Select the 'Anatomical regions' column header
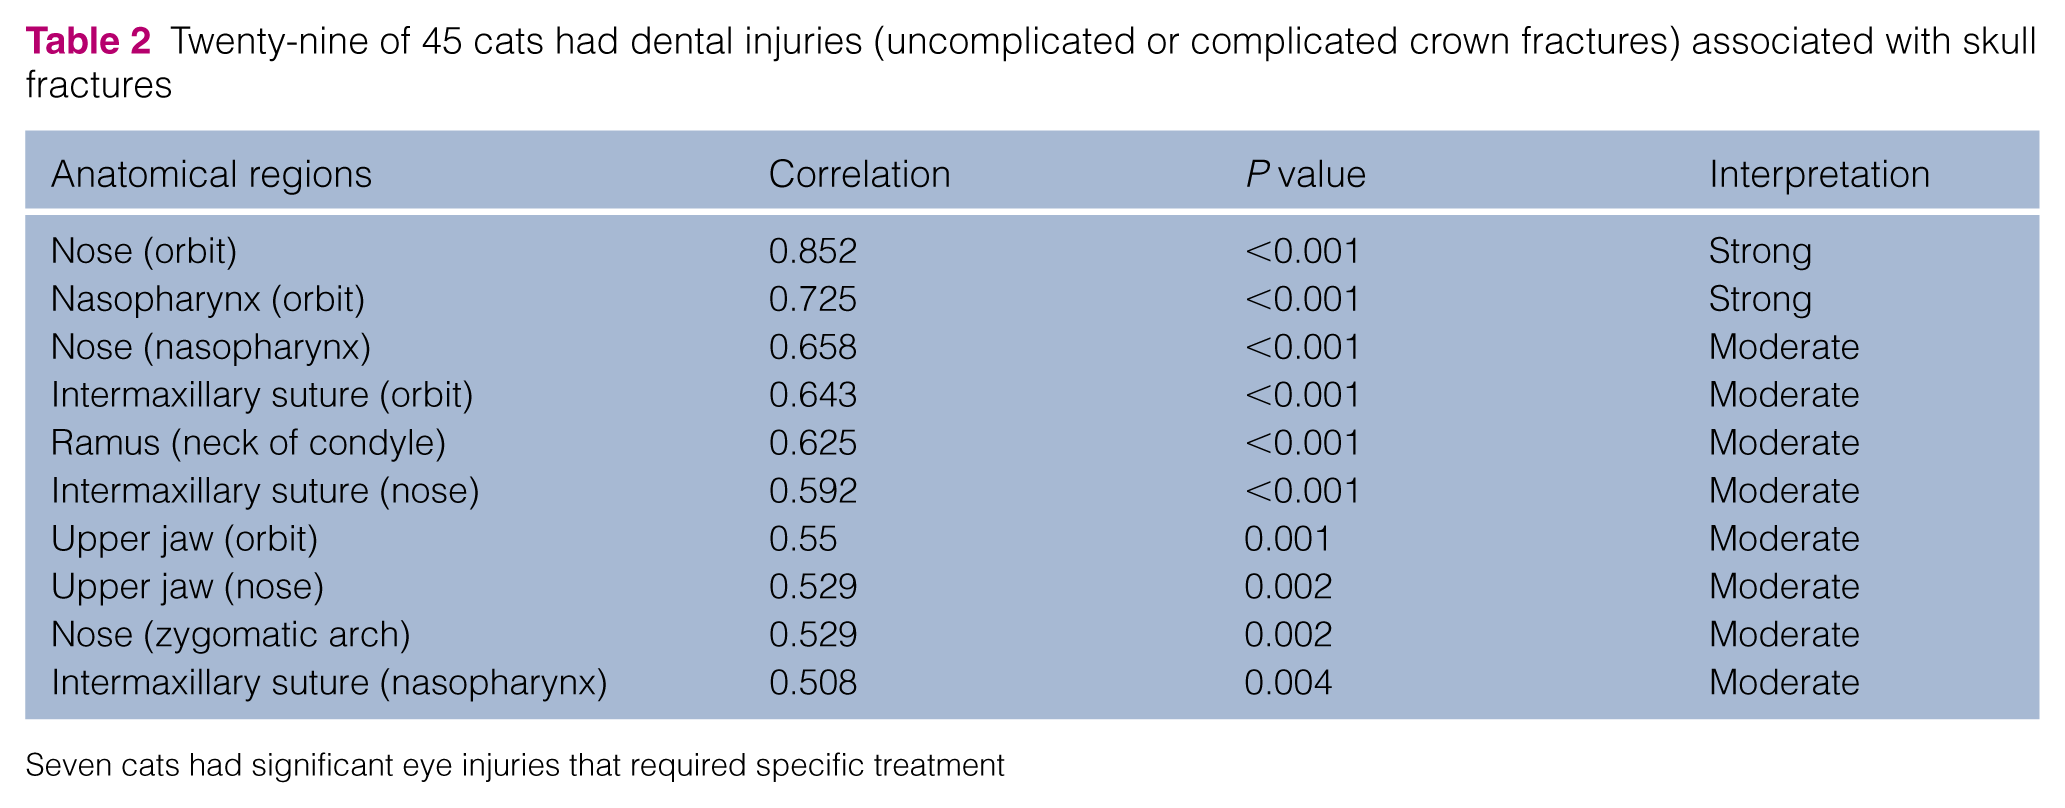Screen dimensions: 2065x808 211,175
